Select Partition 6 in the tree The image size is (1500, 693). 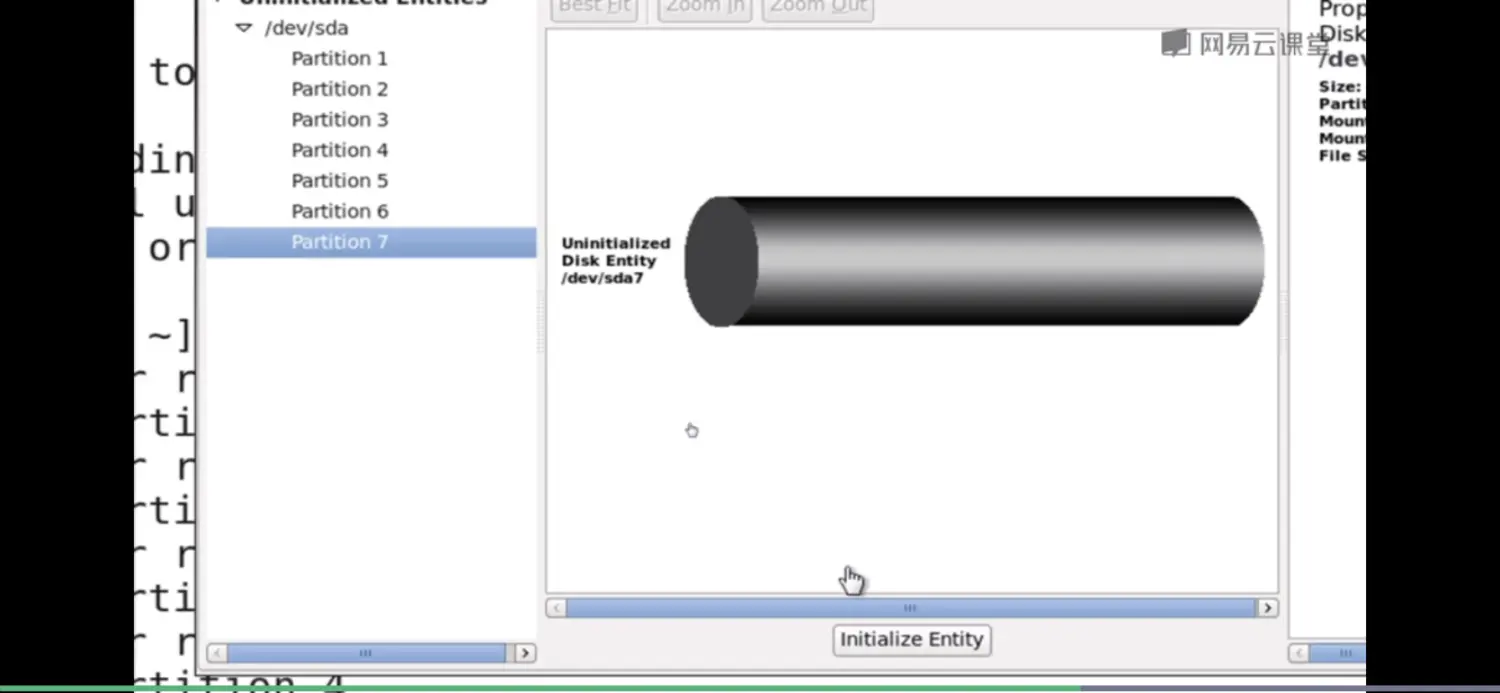point(339,211)
